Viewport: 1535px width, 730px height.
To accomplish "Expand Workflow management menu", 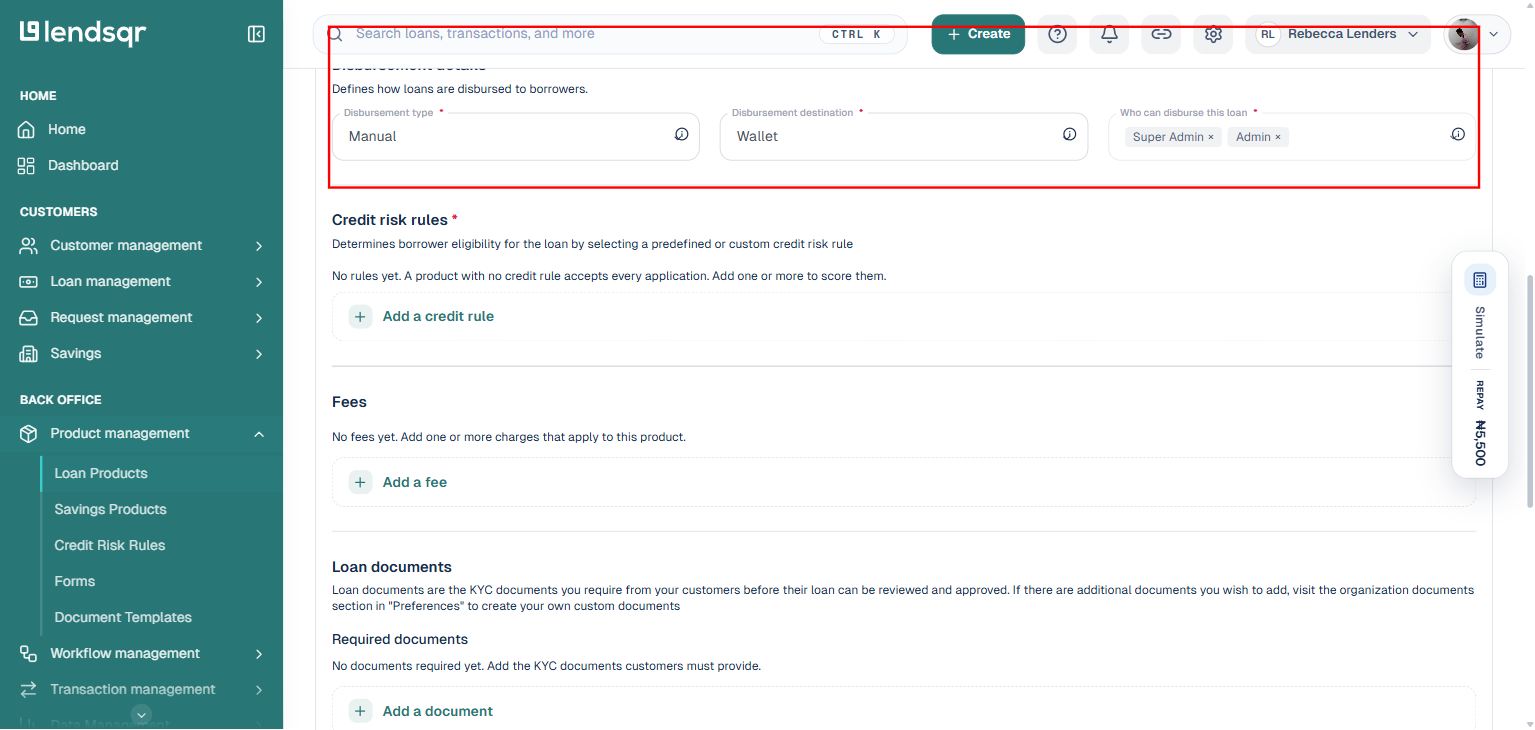I will (141, 653).
